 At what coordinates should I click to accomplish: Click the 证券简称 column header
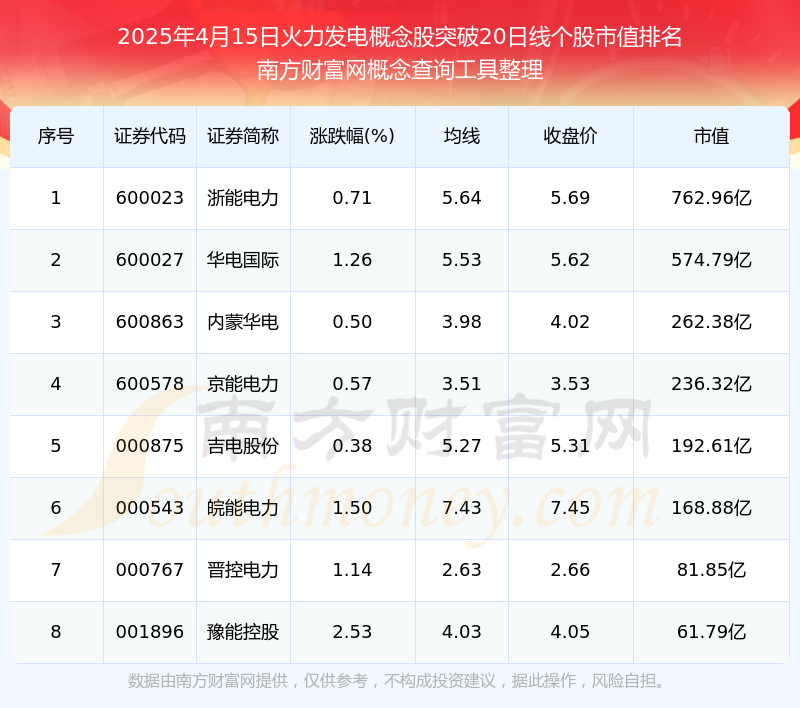coord(243,136)
